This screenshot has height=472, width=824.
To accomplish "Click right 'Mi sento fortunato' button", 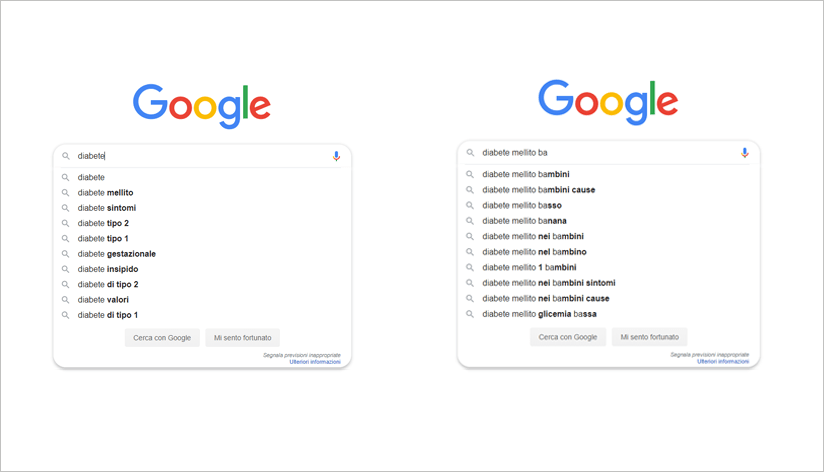I will click(x=650, y=337).
